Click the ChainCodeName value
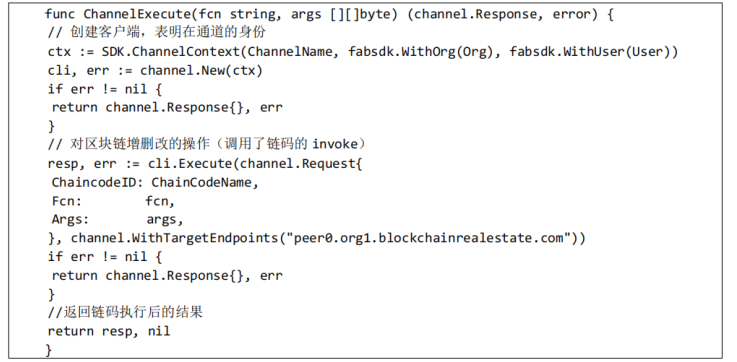737x362 pixels. coord(205,182)
